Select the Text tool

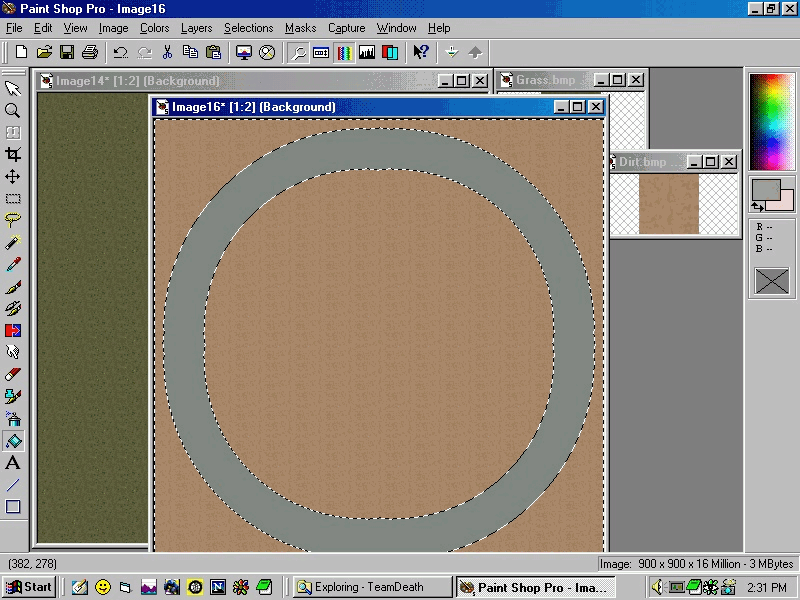pos(13,462)
